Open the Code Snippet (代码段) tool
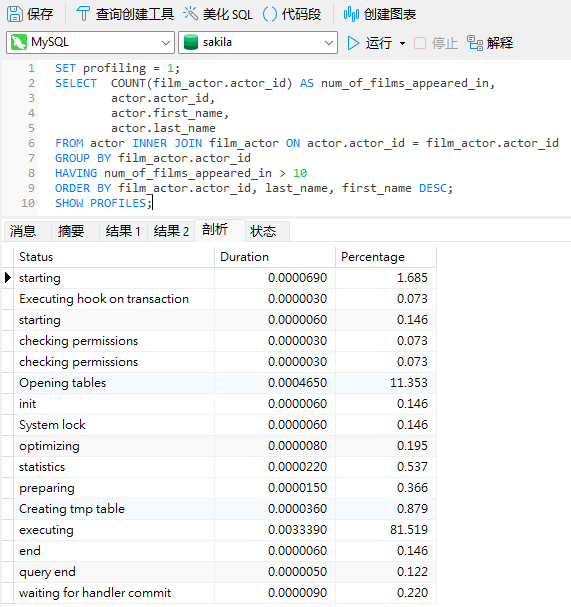Image resolution: width=571 pixels, height=607 pixels. (x=292, y=14)
